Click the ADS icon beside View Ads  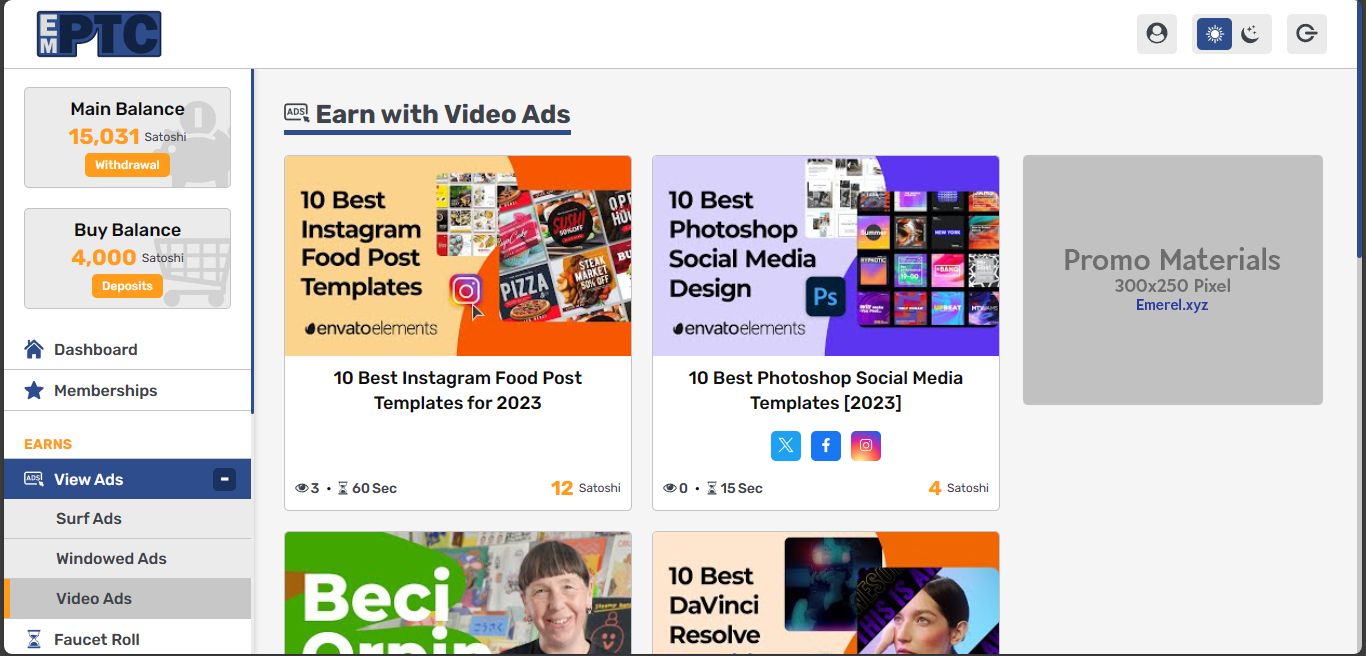(34, 479)
